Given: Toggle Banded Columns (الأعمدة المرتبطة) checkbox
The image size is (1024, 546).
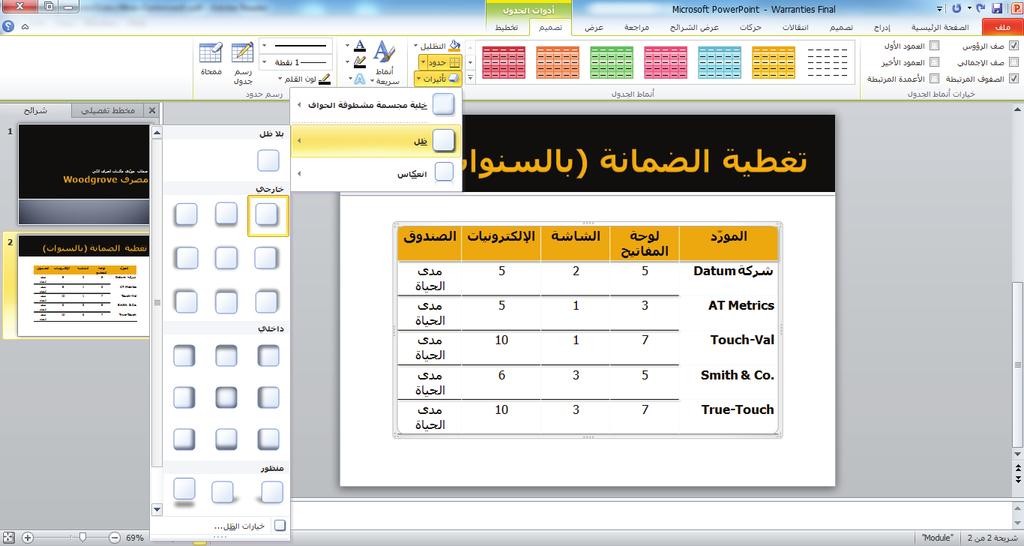Looking at the screenshot, I should (x=935, y=78).
